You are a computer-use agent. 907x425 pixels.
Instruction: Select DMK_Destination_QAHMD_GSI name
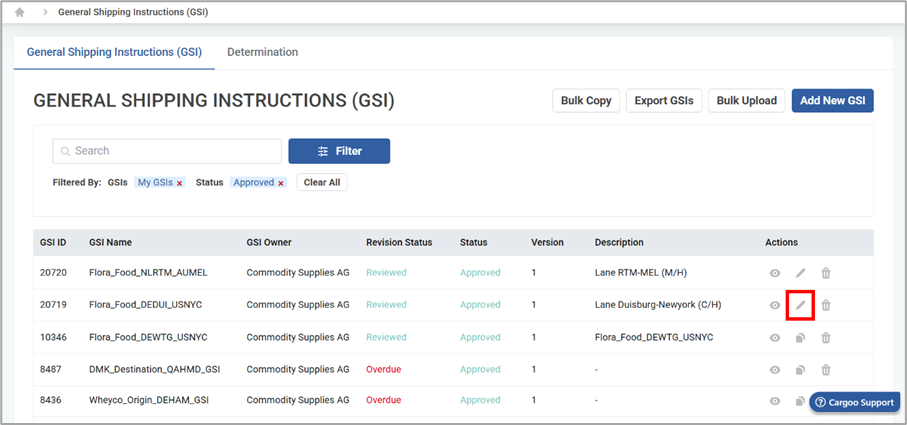click(154, 369)
